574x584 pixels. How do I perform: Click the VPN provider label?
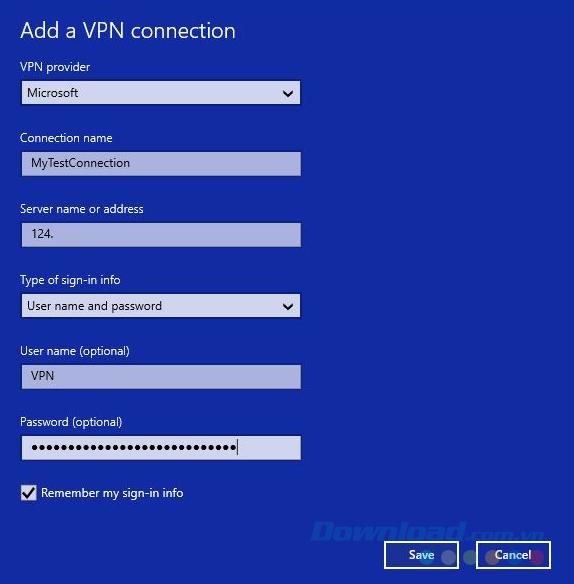(55, 67)
